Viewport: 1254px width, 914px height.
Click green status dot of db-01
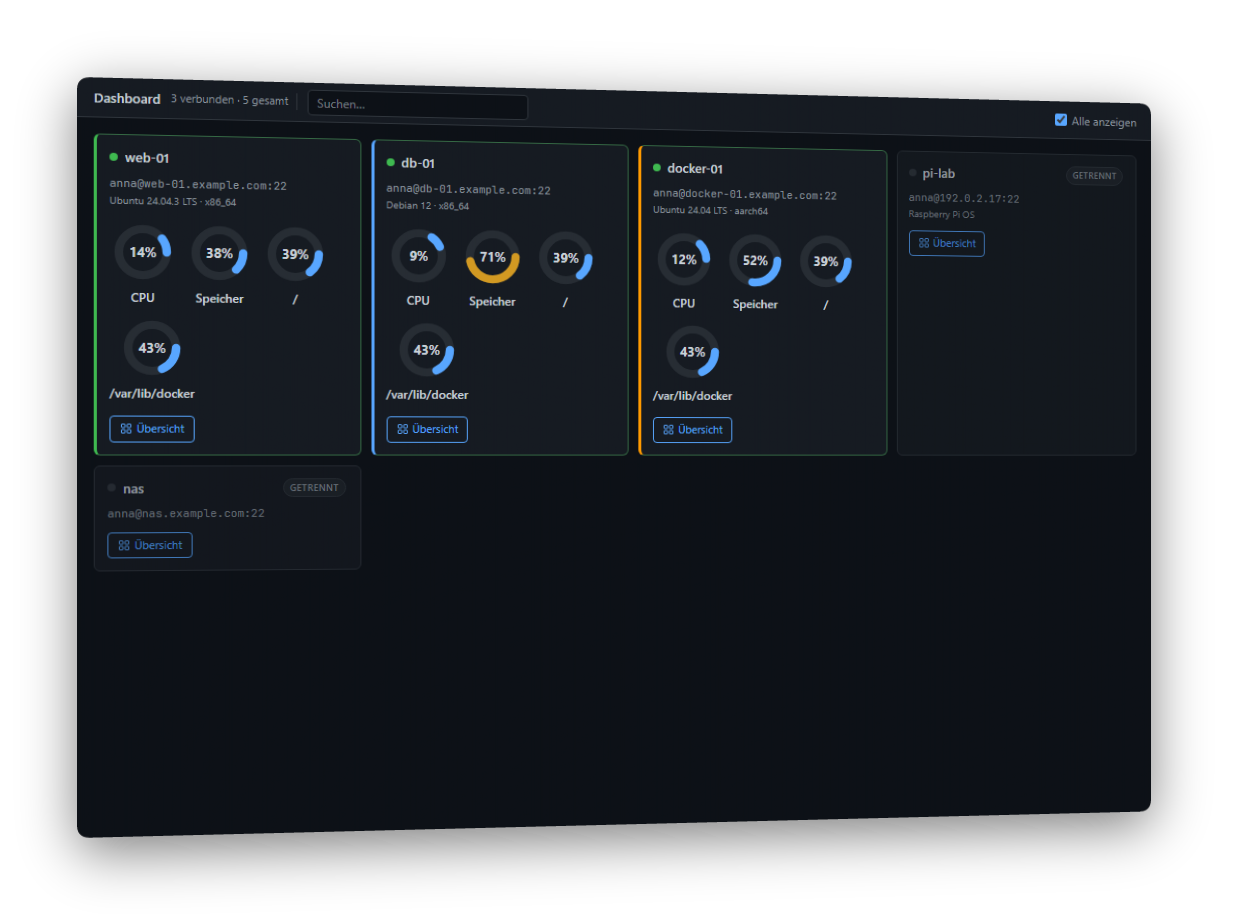[x=391, y=162]
